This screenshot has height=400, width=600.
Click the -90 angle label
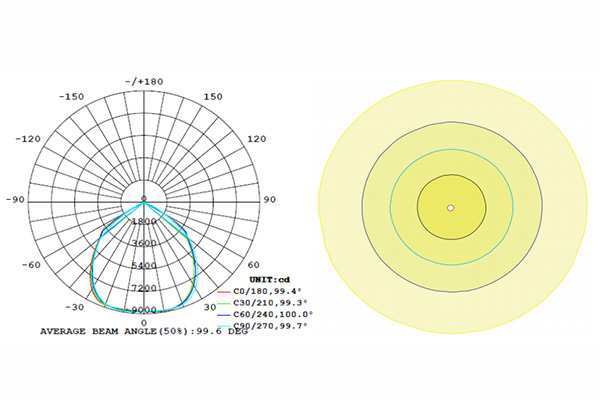point(16,200)
